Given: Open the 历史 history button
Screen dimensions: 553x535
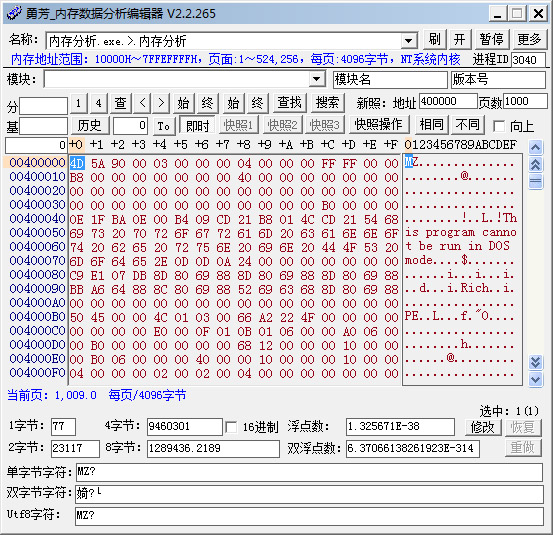Looking at the screenshot, I should 90,125.
